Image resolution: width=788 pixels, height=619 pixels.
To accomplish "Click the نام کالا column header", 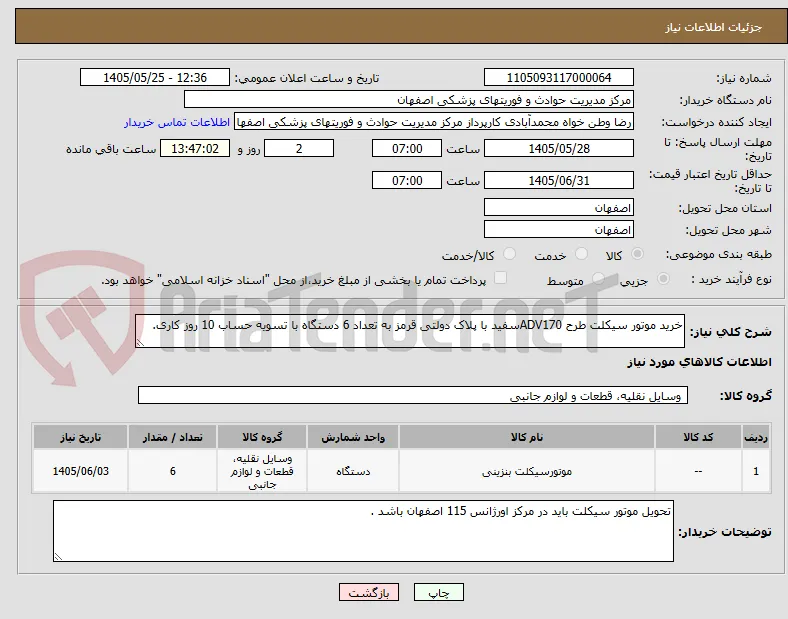I will click(527, 437).
